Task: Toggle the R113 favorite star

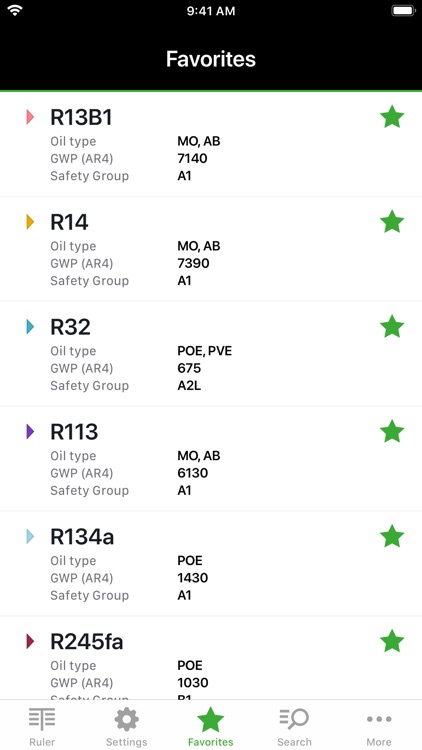Action: 392,431
